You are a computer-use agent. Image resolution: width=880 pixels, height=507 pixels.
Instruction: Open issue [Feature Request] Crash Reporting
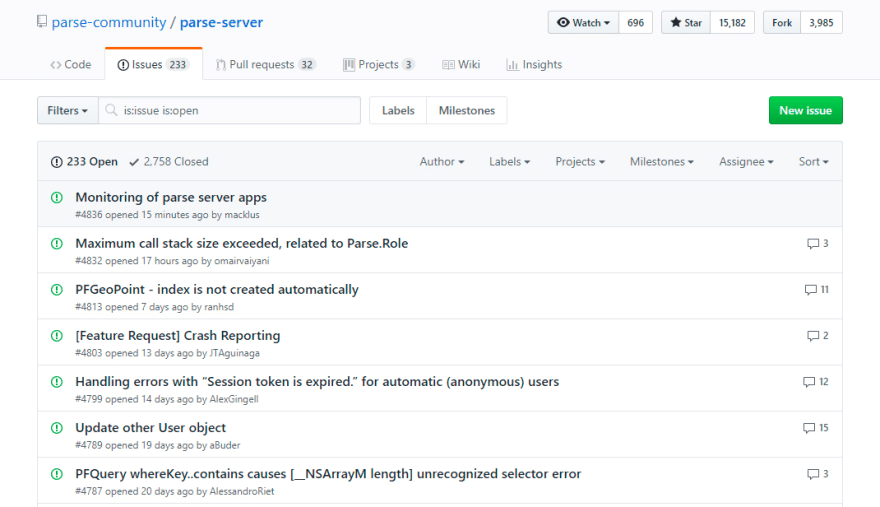[x=177, y=335]
